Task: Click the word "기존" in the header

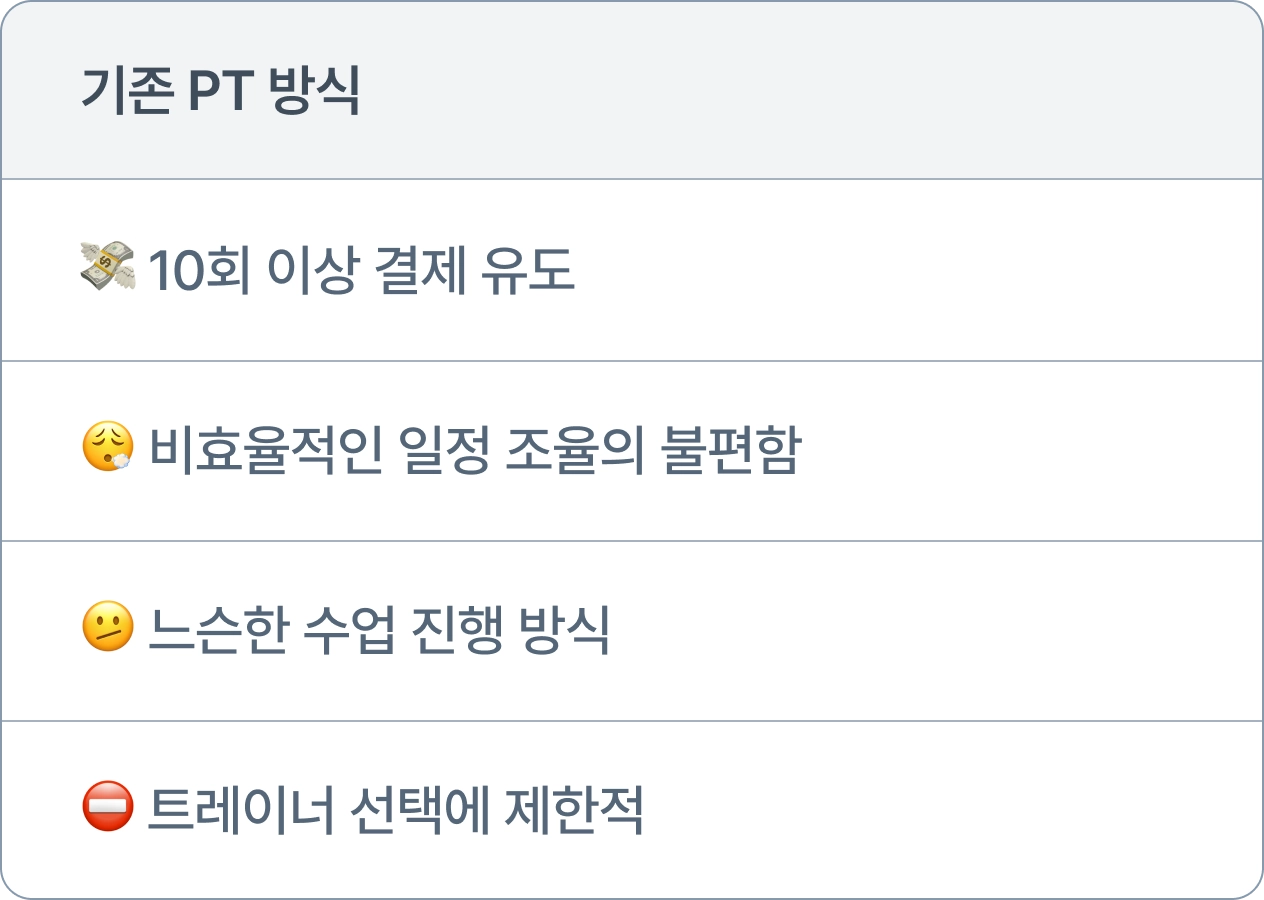Action: pyautogui.click(x=125, y=91)
